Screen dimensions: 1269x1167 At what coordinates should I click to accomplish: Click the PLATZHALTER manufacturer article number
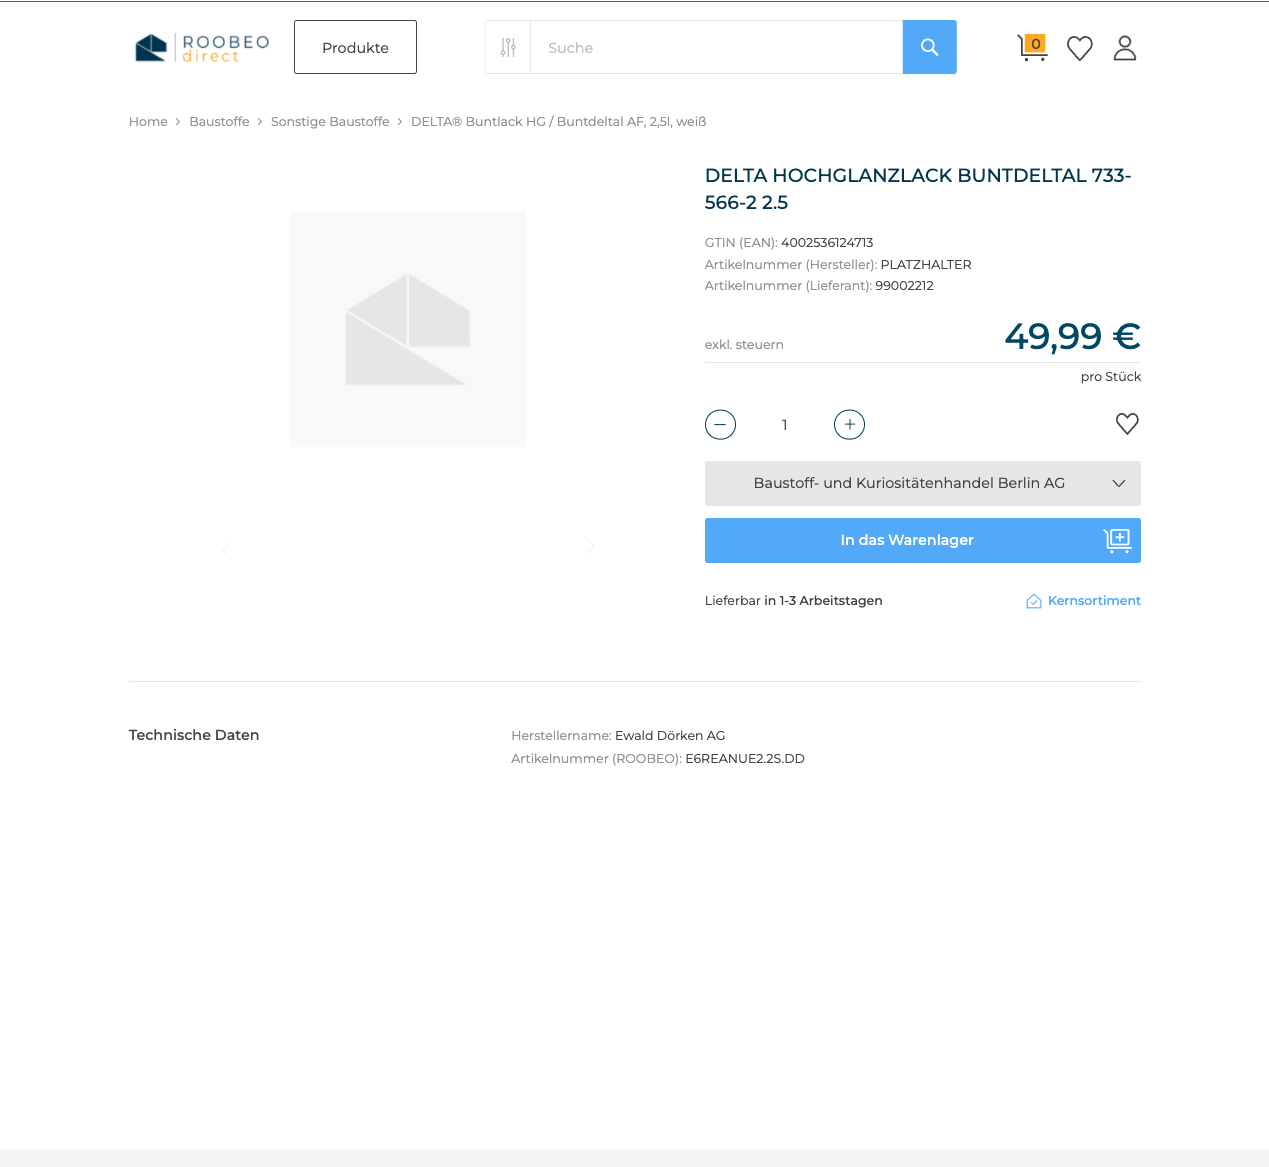(926, 265)
